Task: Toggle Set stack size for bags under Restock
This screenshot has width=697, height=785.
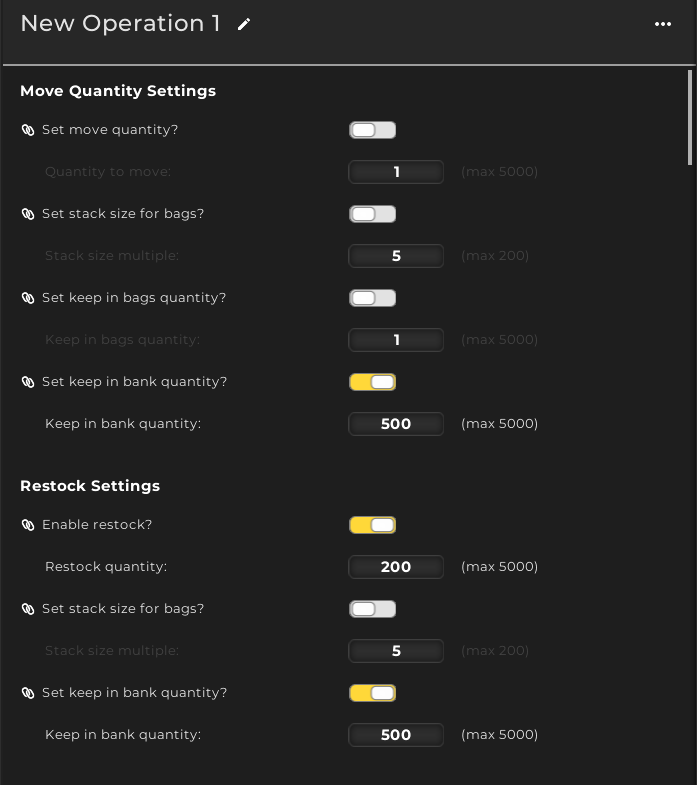Action: click(x=372, y=609)
